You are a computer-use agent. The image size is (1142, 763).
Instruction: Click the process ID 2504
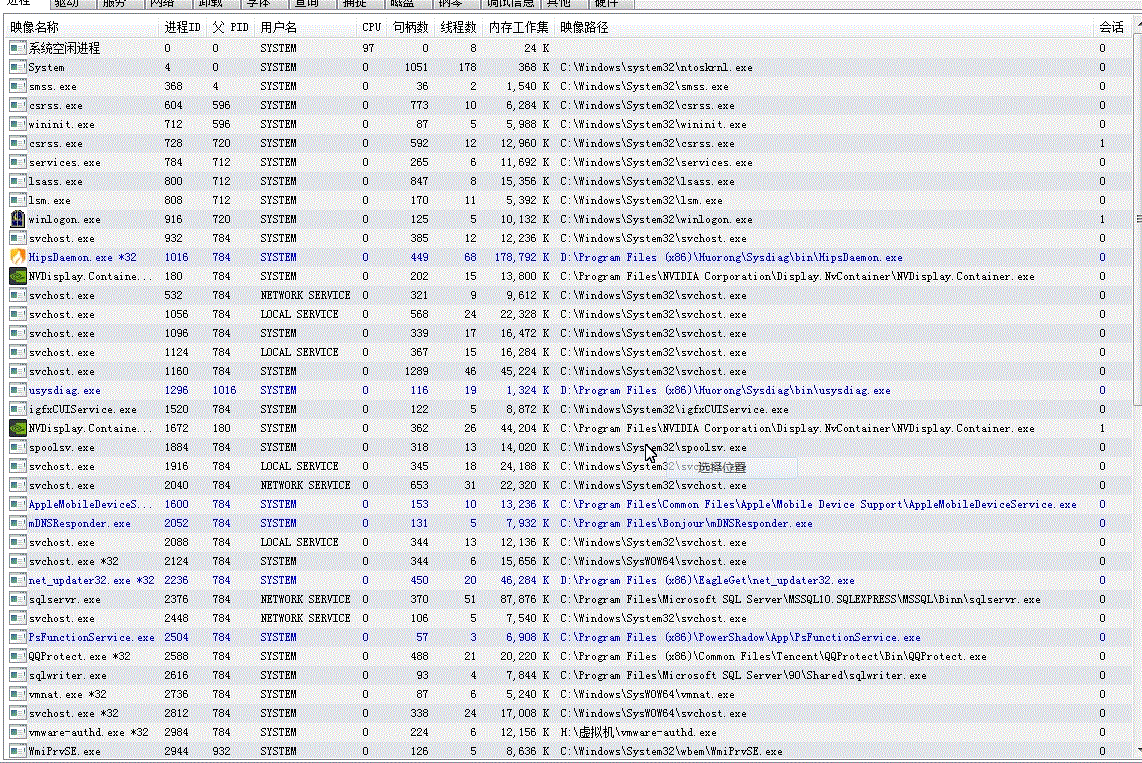pos(176,637)
